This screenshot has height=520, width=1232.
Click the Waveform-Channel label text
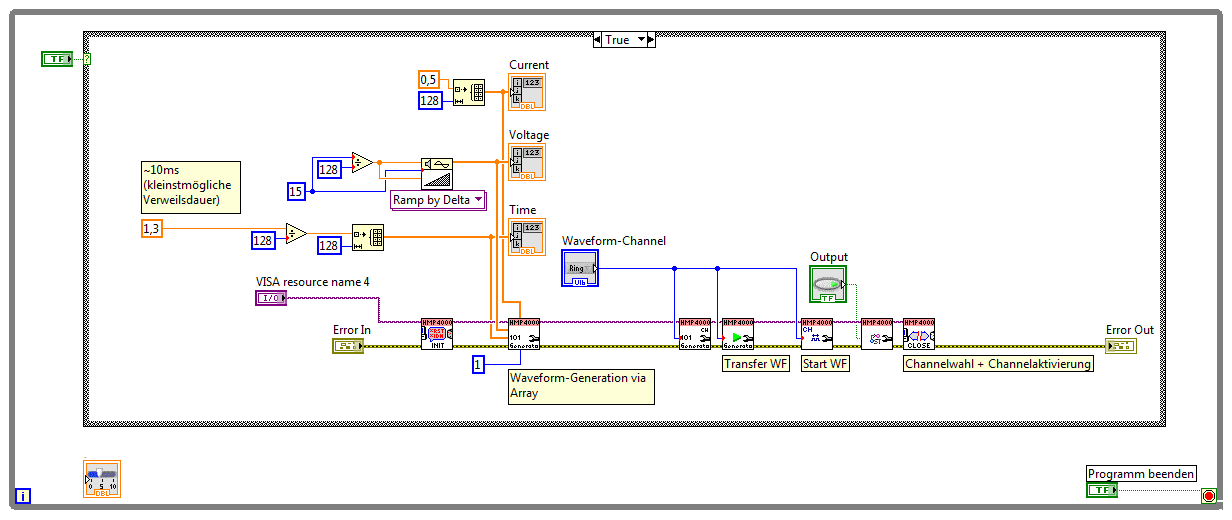[614, 241]
